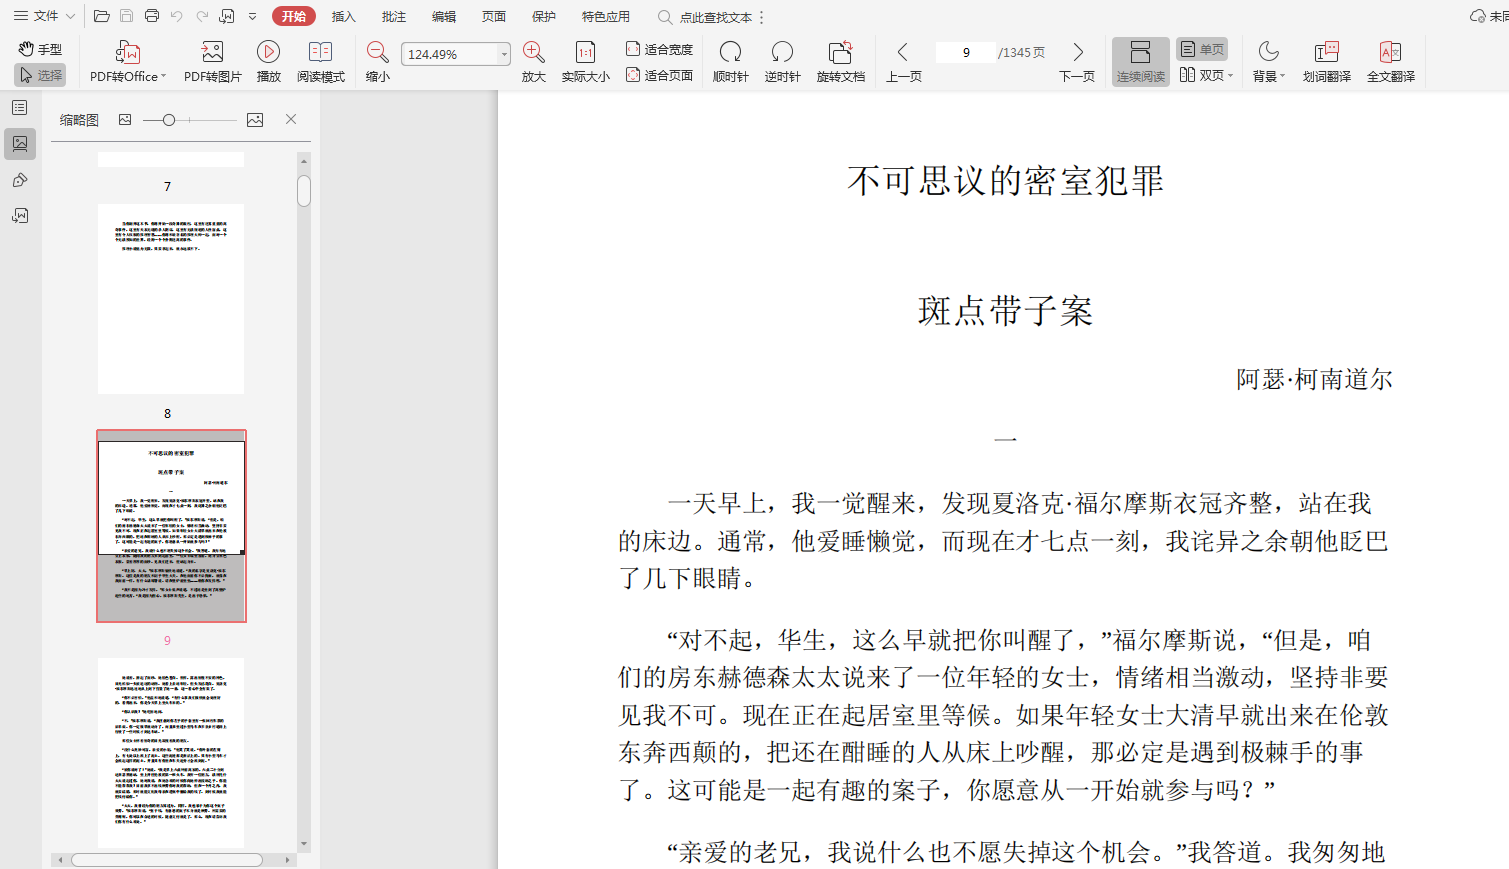The height and width of the screenshot is (869, 1509).
Task: Redo the last undone action
Action: coord(202,16)
